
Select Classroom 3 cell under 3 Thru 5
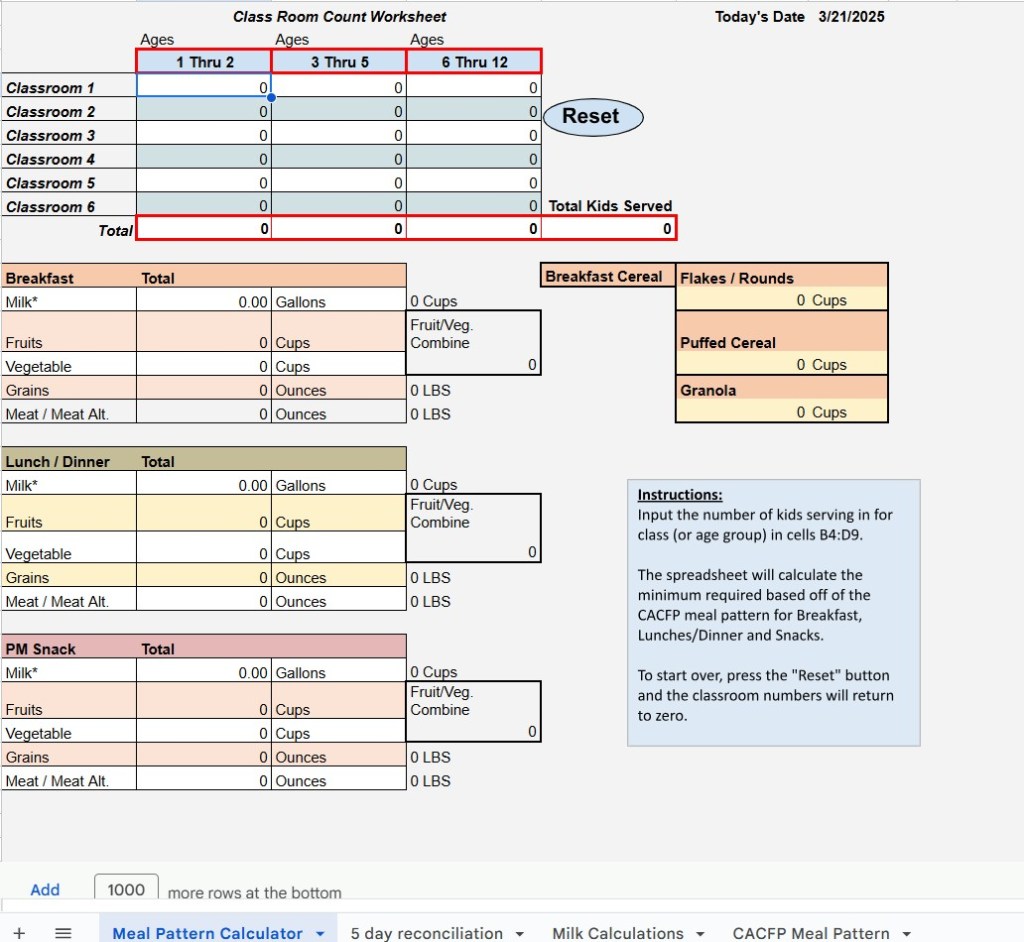point(339,135)
